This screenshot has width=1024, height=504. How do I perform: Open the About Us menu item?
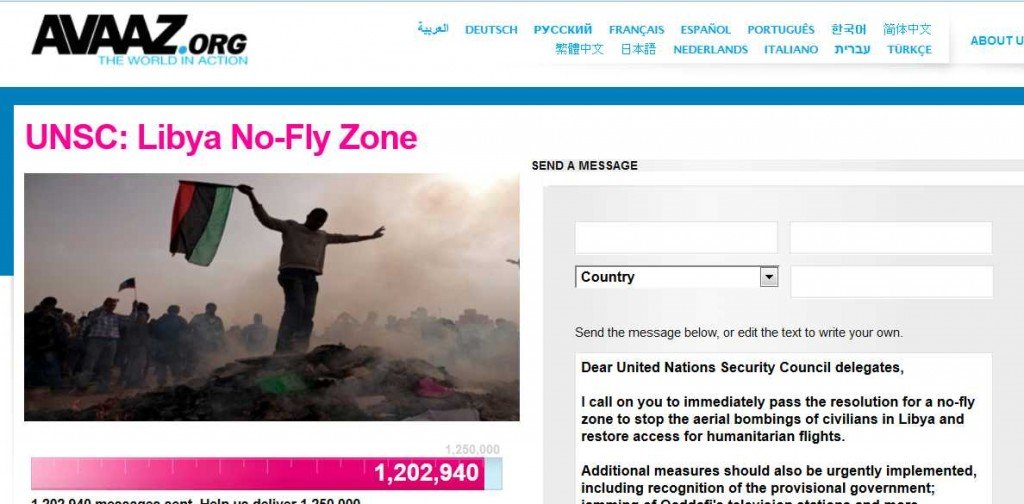996,41
